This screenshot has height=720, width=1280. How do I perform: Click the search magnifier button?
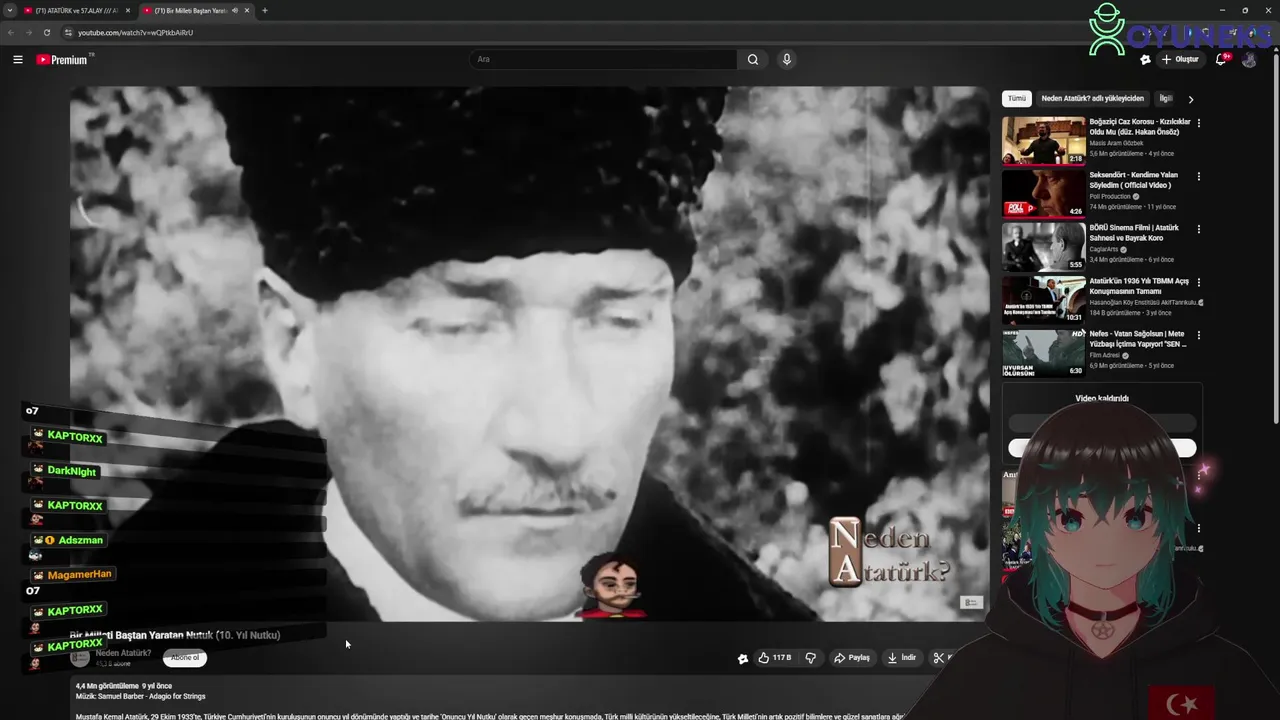(x=753, y=60)
